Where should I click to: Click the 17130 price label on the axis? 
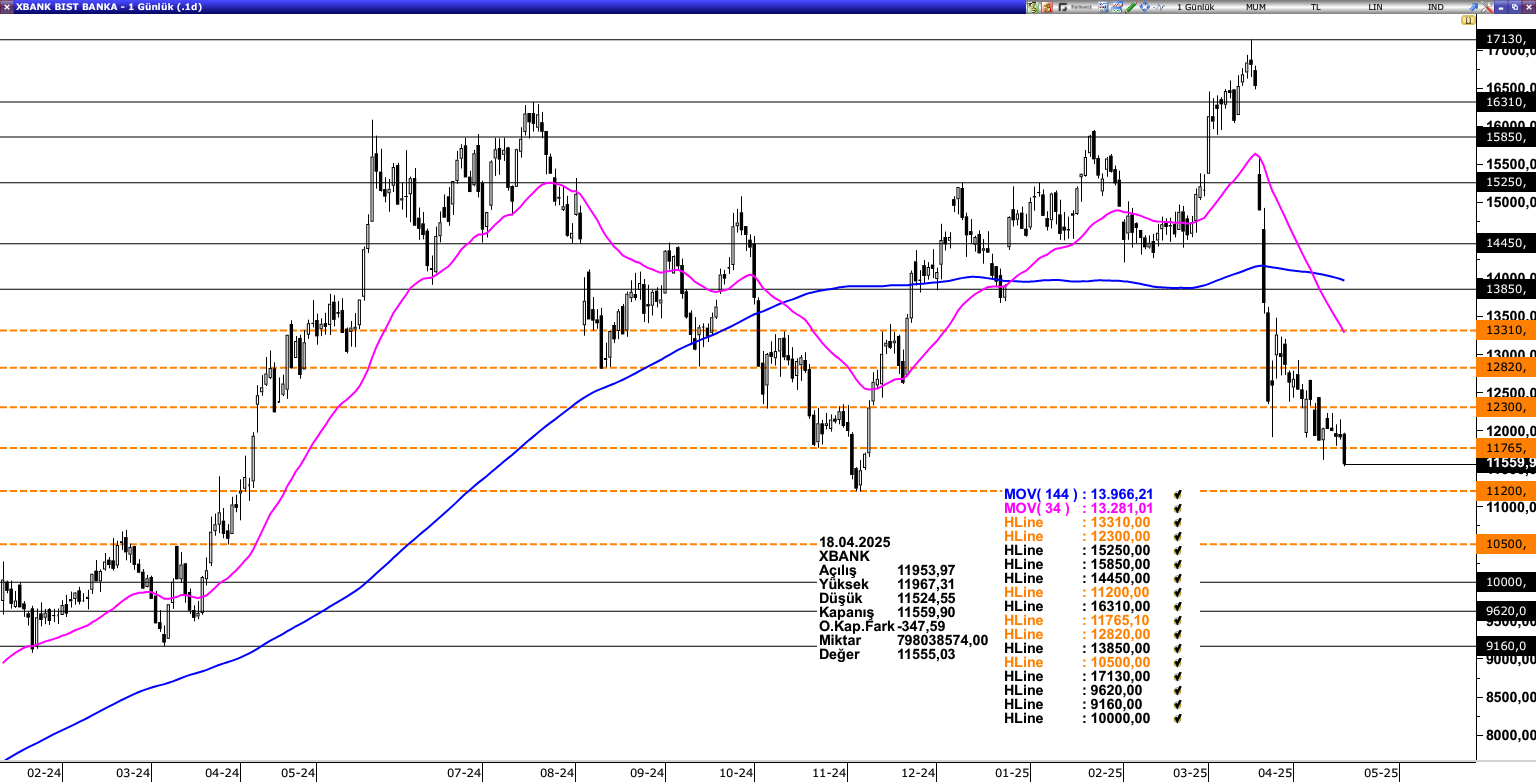pos(1505,39)
